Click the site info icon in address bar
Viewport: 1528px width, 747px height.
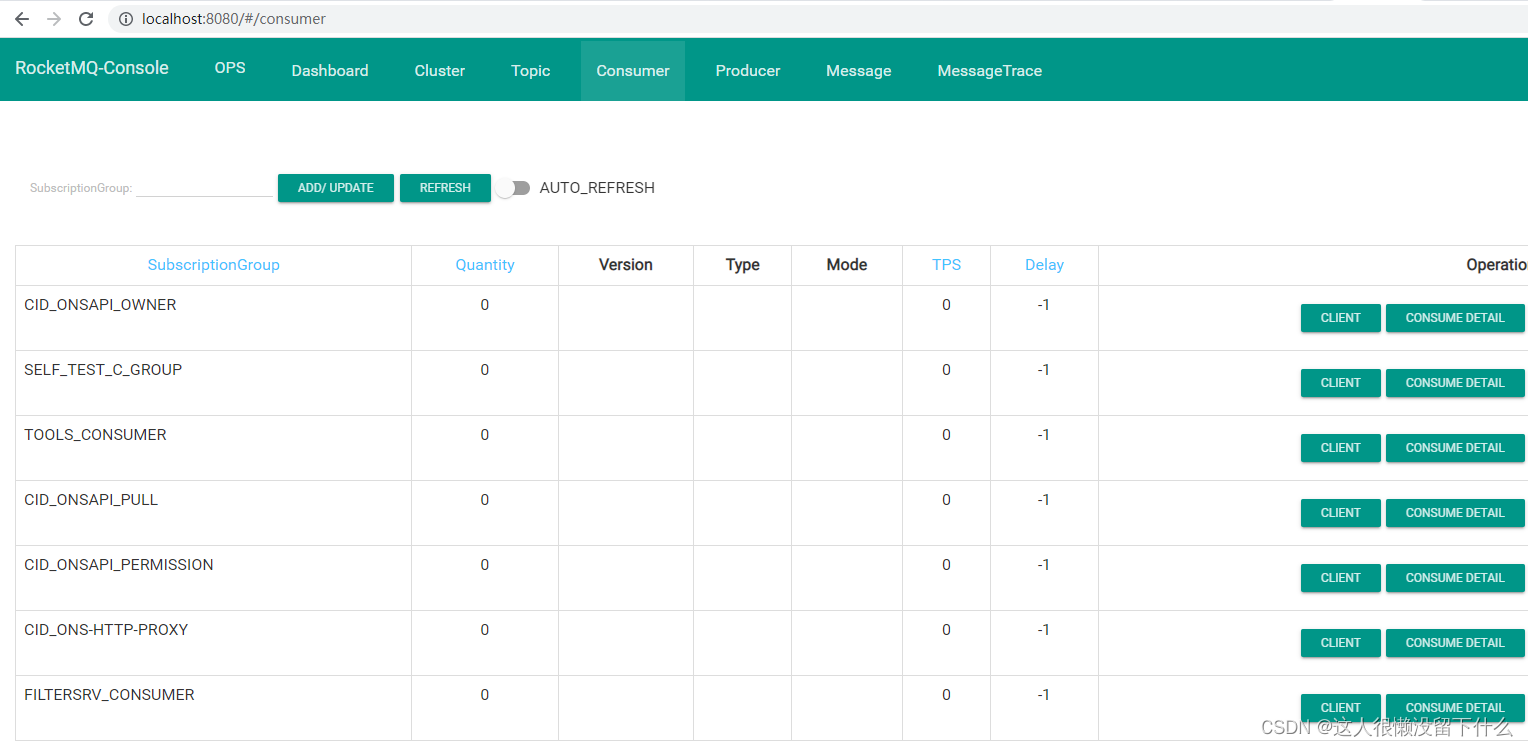[x=125, y=19]
